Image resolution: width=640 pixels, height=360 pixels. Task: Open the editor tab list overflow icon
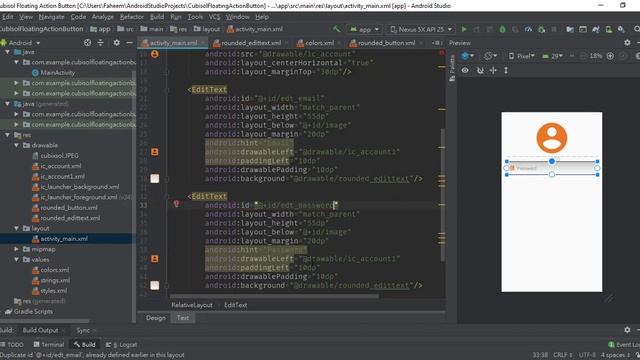[x=436, y=43]
